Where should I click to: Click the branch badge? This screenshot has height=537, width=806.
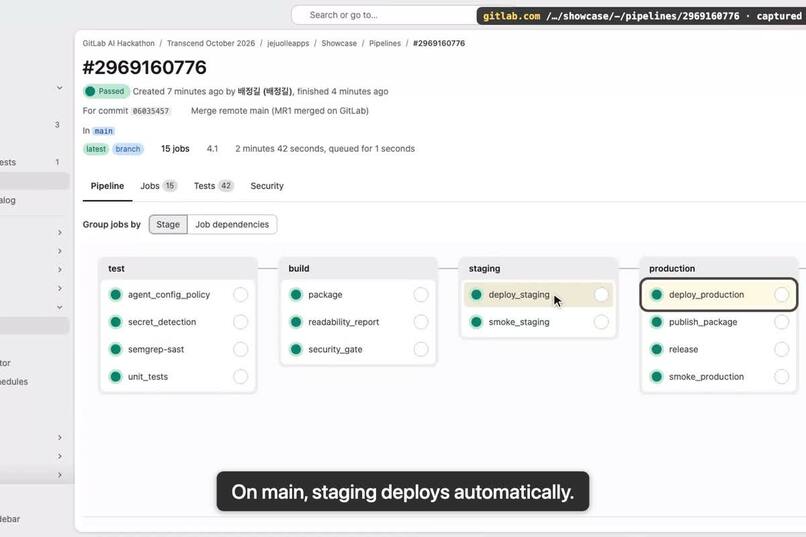click(x=128, y=149)
